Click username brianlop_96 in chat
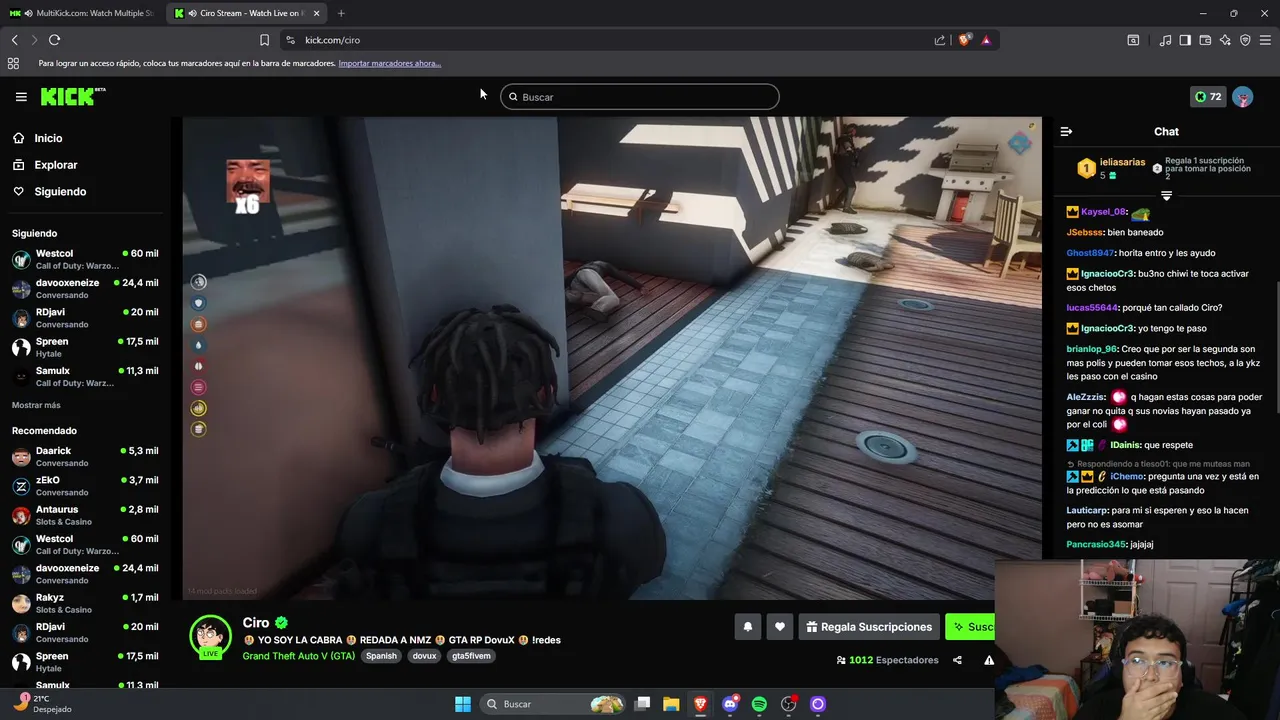The height and width of the screenshot is (720, 1280). [x=1091, y=349]
